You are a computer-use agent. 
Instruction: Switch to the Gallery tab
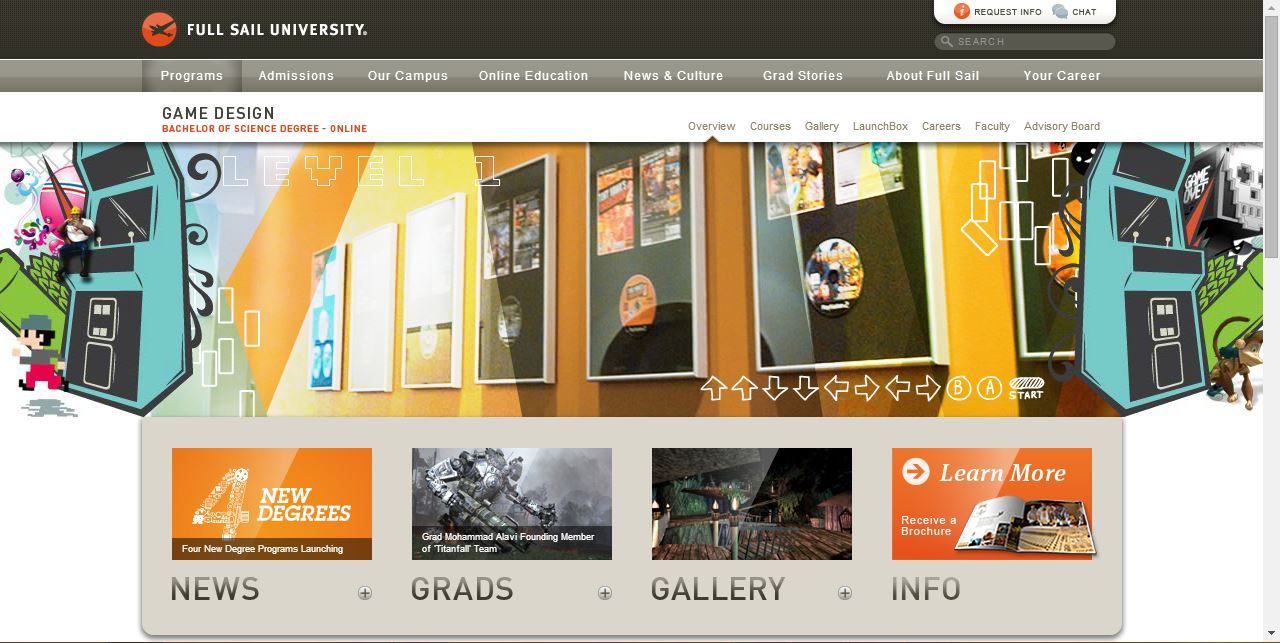tap(821, 126)
